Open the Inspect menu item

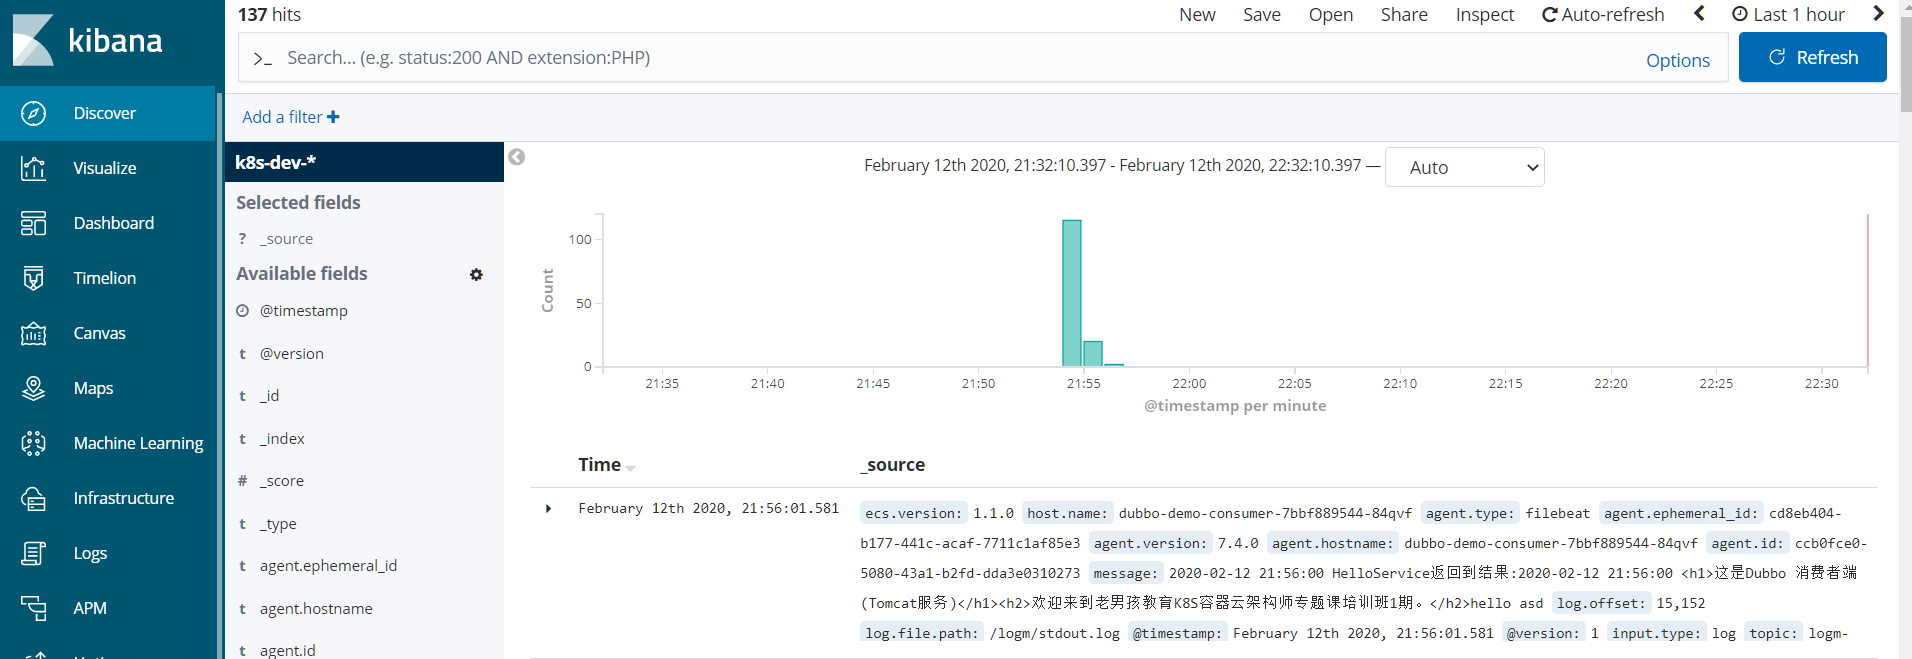point(1484,14)
